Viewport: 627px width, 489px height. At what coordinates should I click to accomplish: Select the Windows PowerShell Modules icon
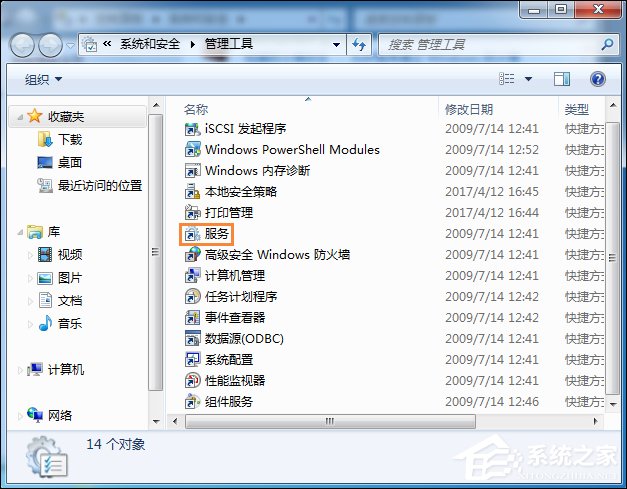pyautogui.click(x=192, y=150)
